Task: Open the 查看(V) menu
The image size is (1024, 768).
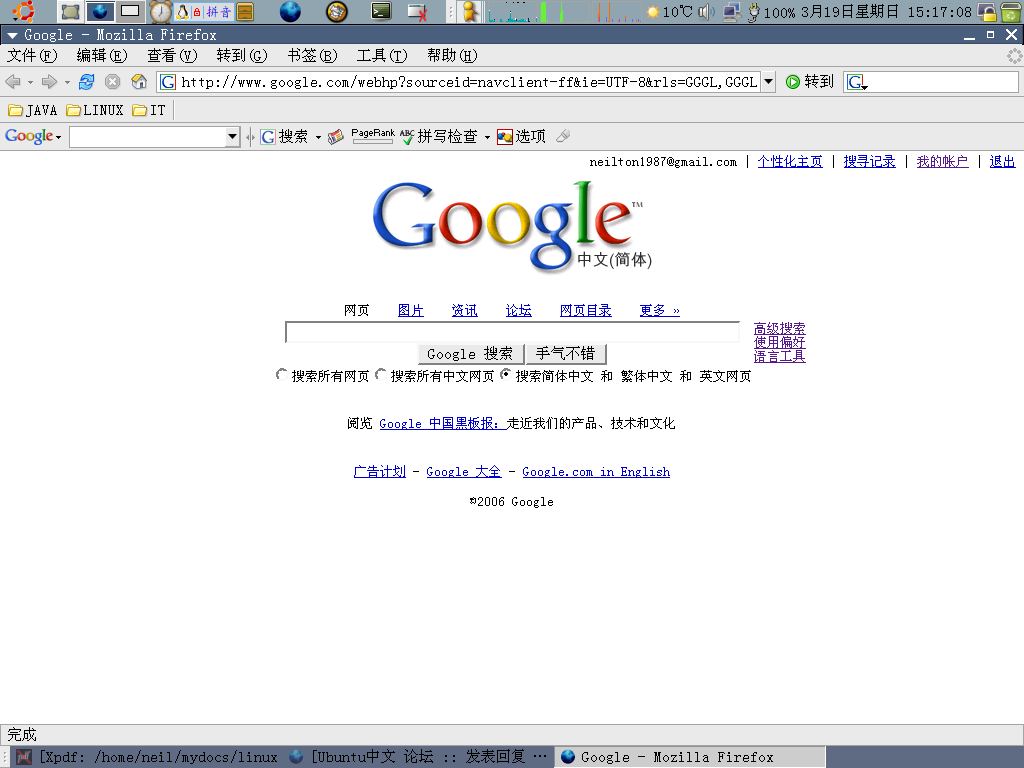Action: pos(172,56)
